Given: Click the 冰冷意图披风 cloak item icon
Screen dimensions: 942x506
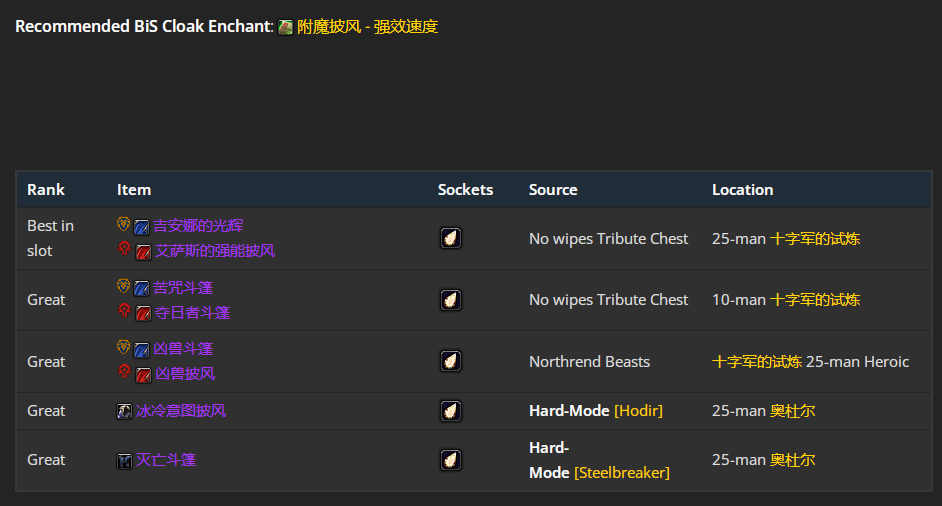Looking at the screenshot, I should point(124,411).
